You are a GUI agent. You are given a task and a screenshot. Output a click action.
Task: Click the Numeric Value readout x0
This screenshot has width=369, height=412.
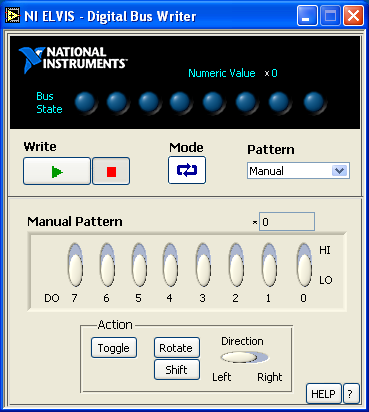pos(271,73)
